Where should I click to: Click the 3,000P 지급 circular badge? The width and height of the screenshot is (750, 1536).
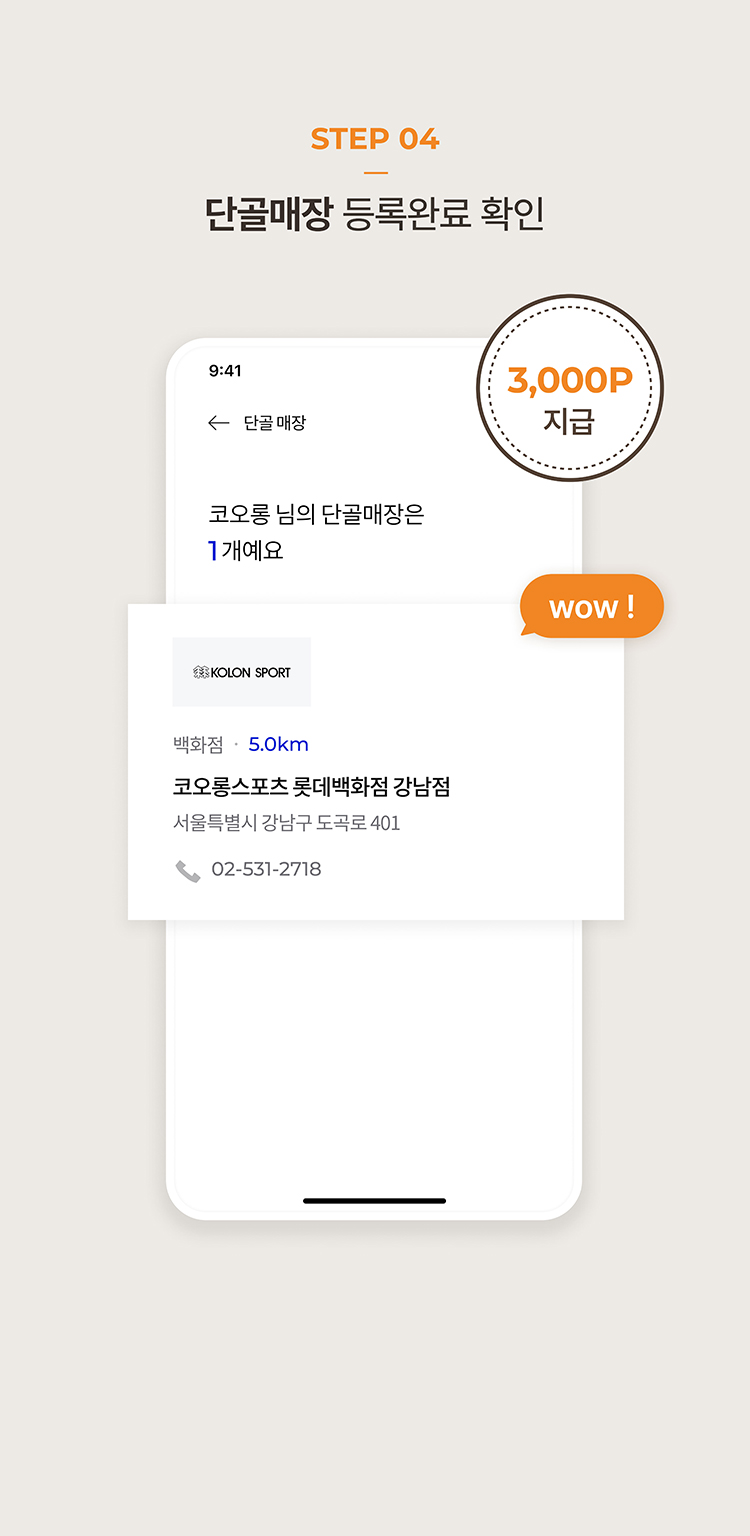pos(569,389)
